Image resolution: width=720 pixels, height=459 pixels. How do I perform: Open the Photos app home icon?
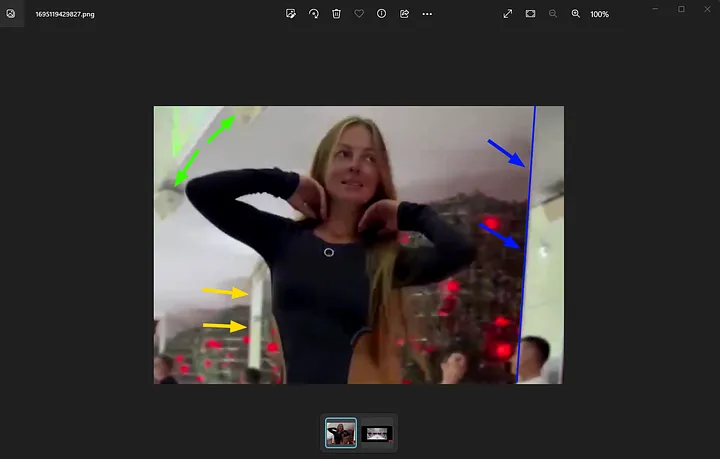tap(11, 14)
